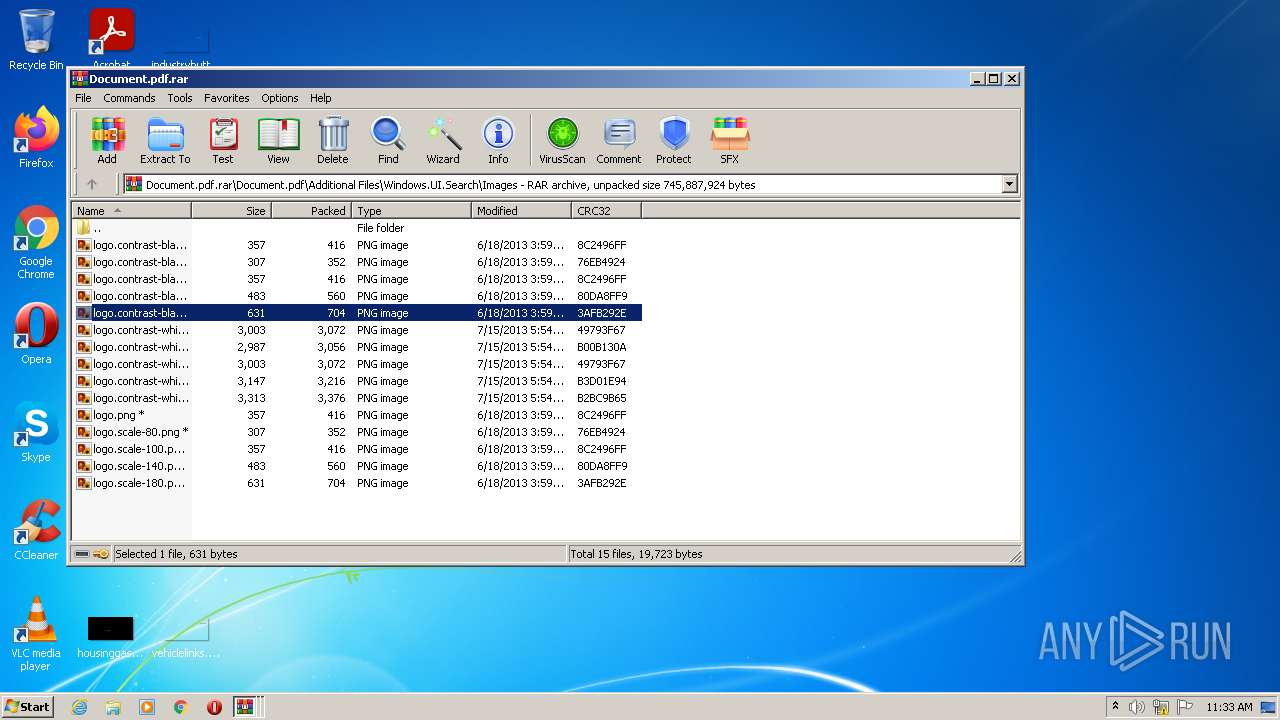This screenshot has height=720, width=1280.
Task: Click the Delete trash can icon
Action: 333,141
